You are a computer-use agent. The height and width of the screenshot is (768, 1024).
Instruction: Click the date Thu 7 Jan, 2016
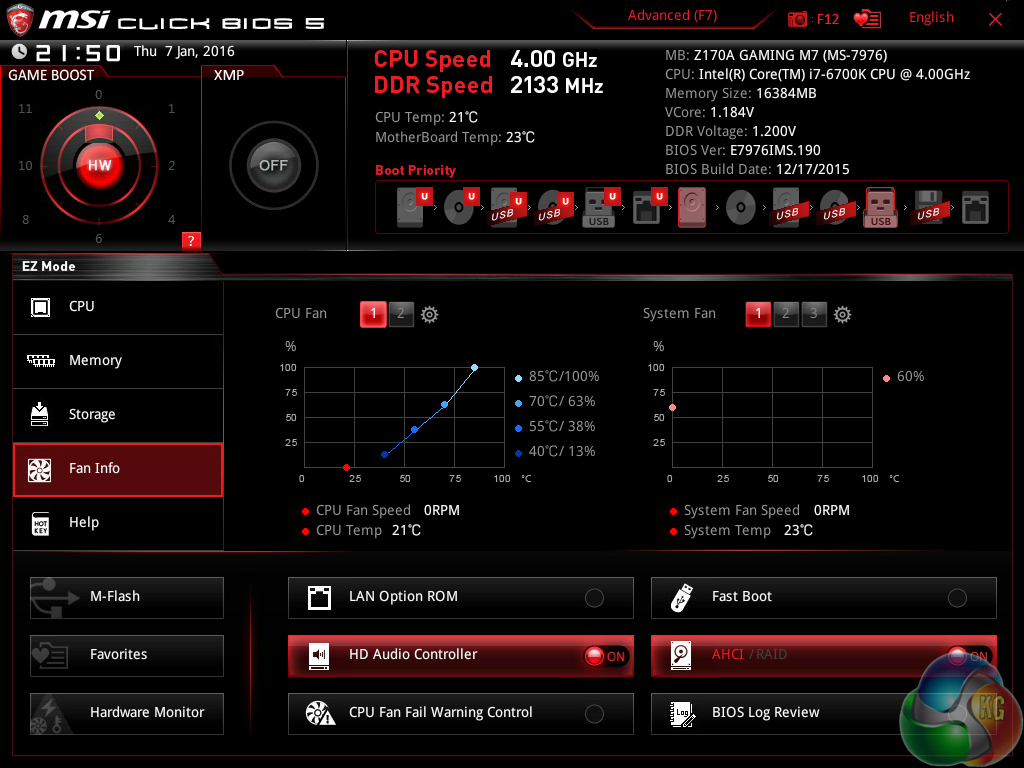click(x=184, y=52)
